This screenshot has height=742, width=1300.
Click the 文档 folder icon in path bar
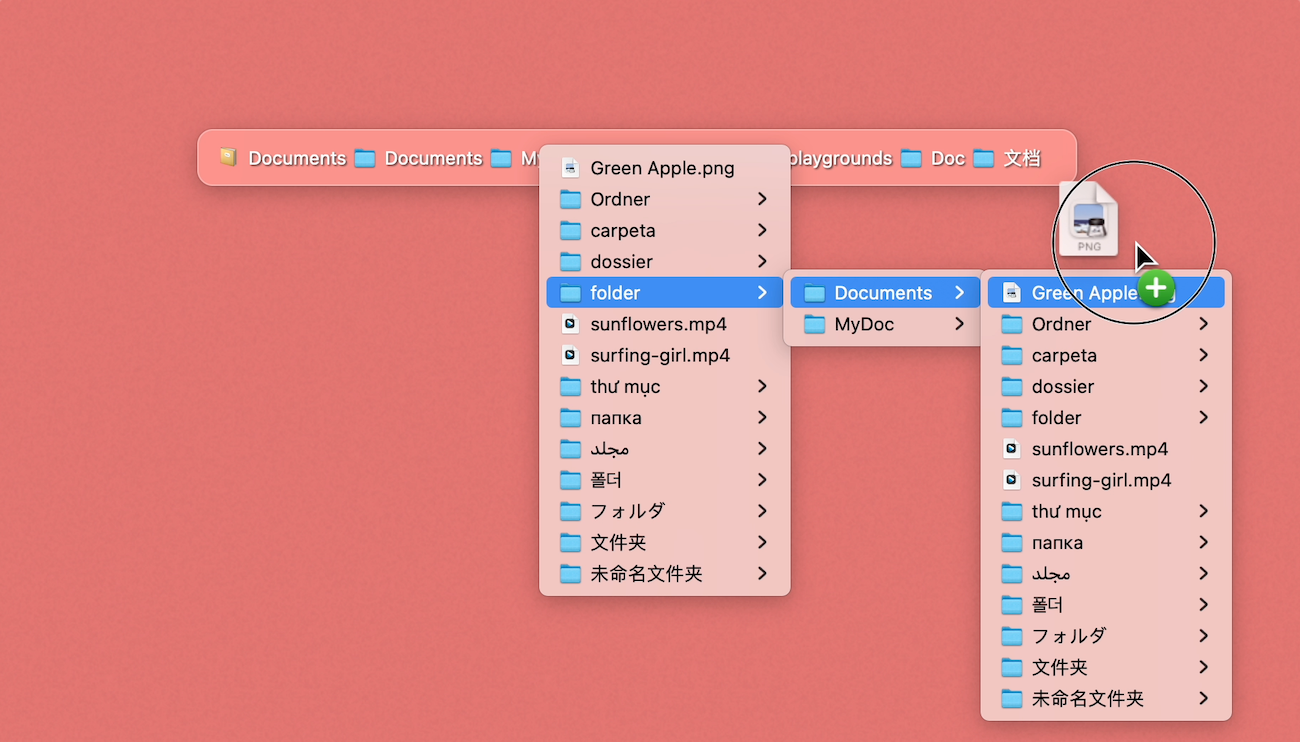click(x=984, y=158)
